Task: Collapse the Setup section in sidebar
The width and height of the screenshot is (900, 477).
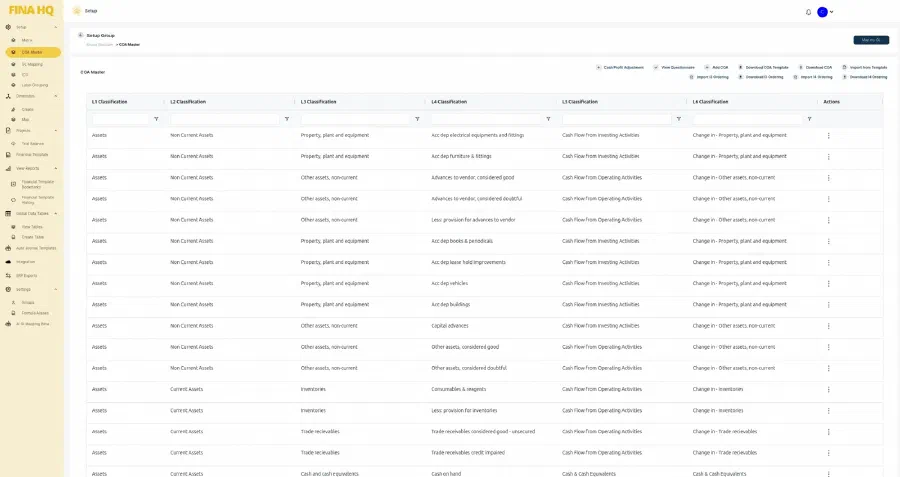Action: 56,27
